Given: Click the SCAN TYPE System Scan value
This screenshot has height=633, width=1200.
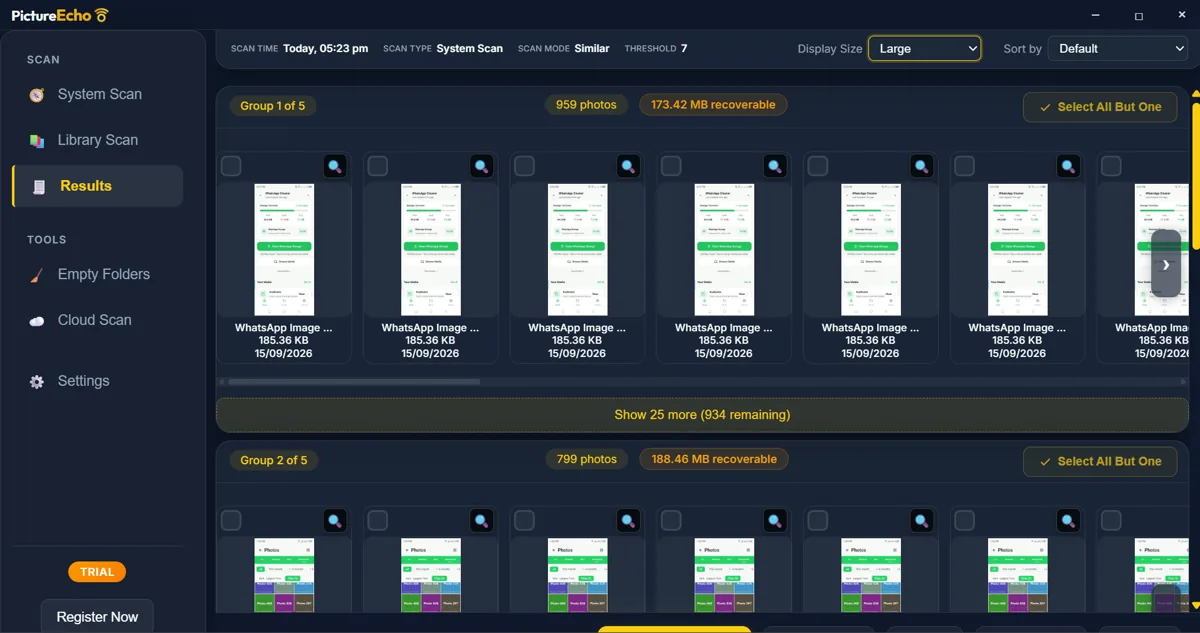Looking at the screenshot, I should pos(470,48).
